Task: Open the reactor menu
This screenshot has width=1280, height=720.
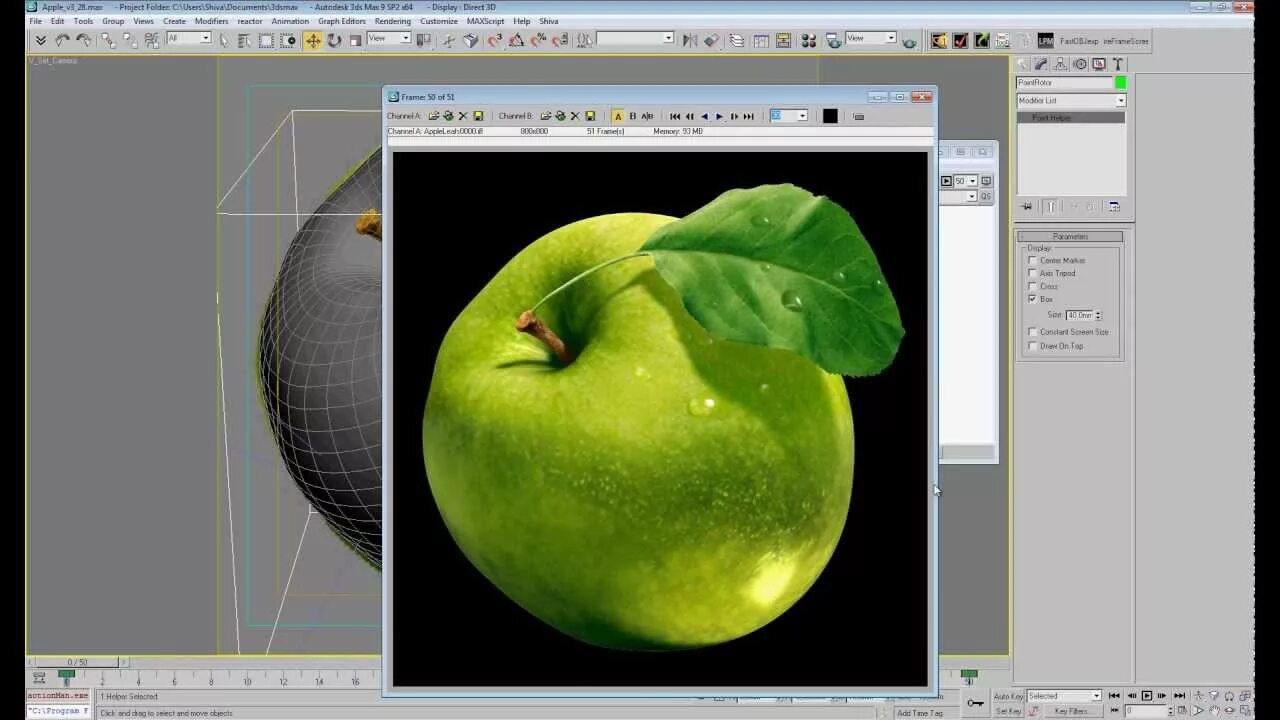Action: (250, 21)
